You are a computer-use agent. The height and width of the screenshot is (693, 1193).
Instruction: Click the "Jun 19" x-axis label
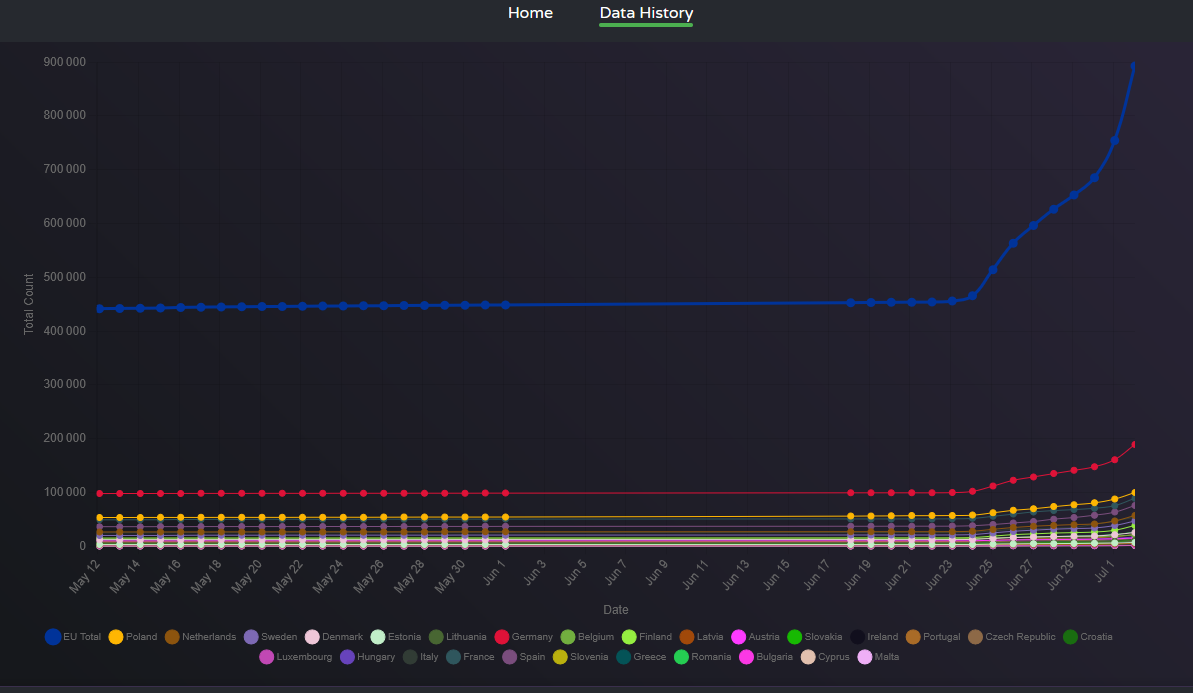point(857,574)
